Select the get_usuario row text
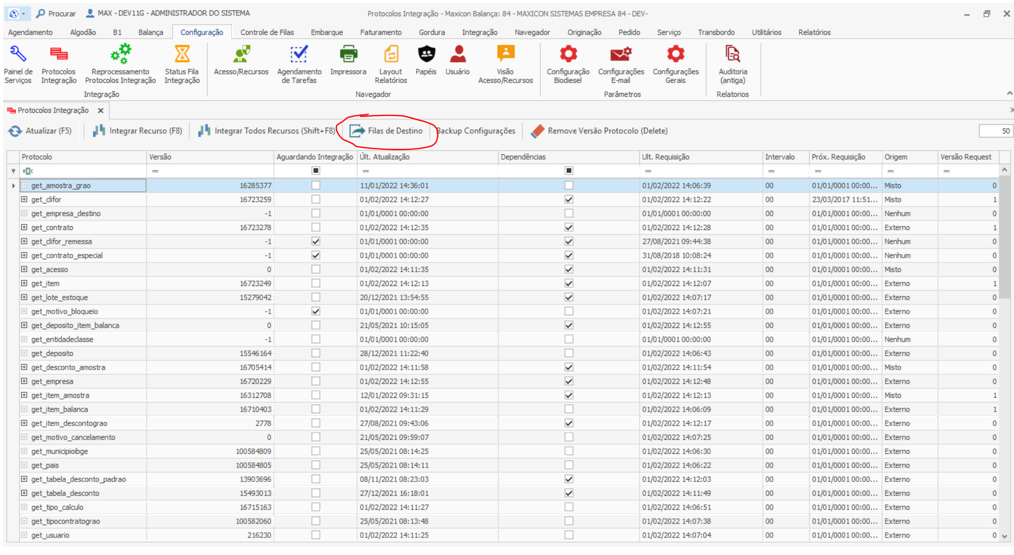Screen dimensions: 1014x555 point(50,536)
